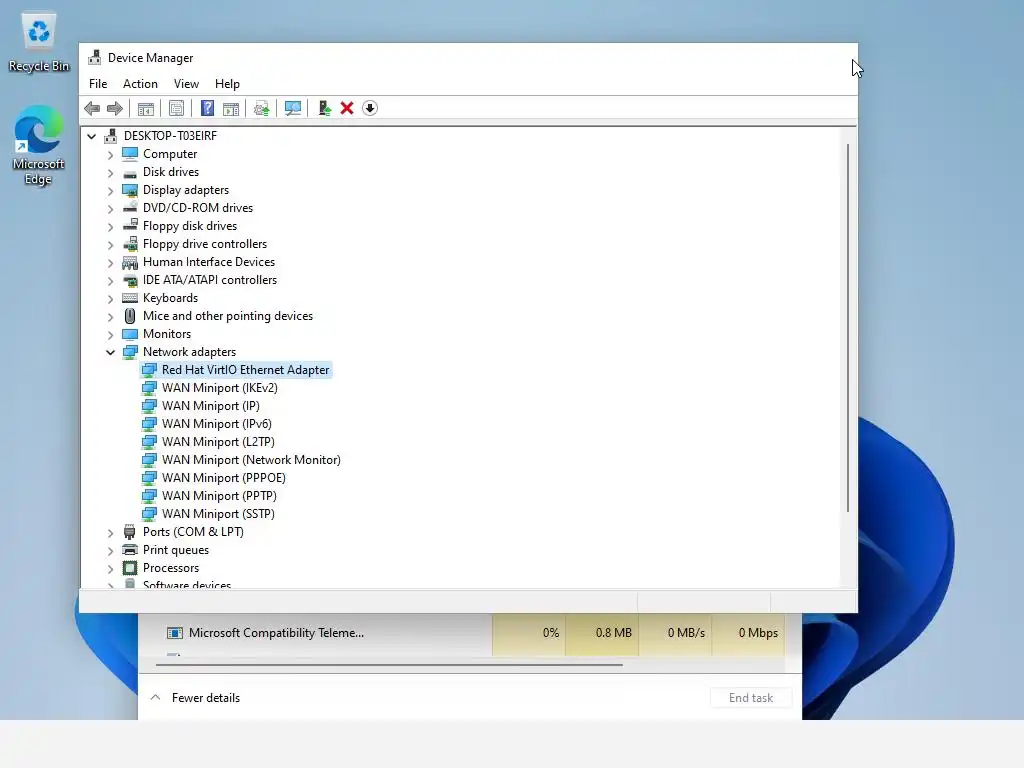Expand the Processors category
The height and width of the screenshot is (768, 1024).
[x=110, y=568]
